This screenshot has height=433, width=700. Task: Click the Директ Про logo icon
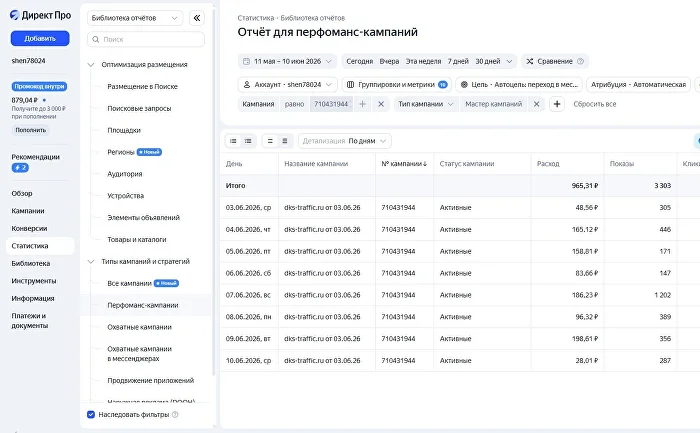pyautogui.click(x=15, y=15)
